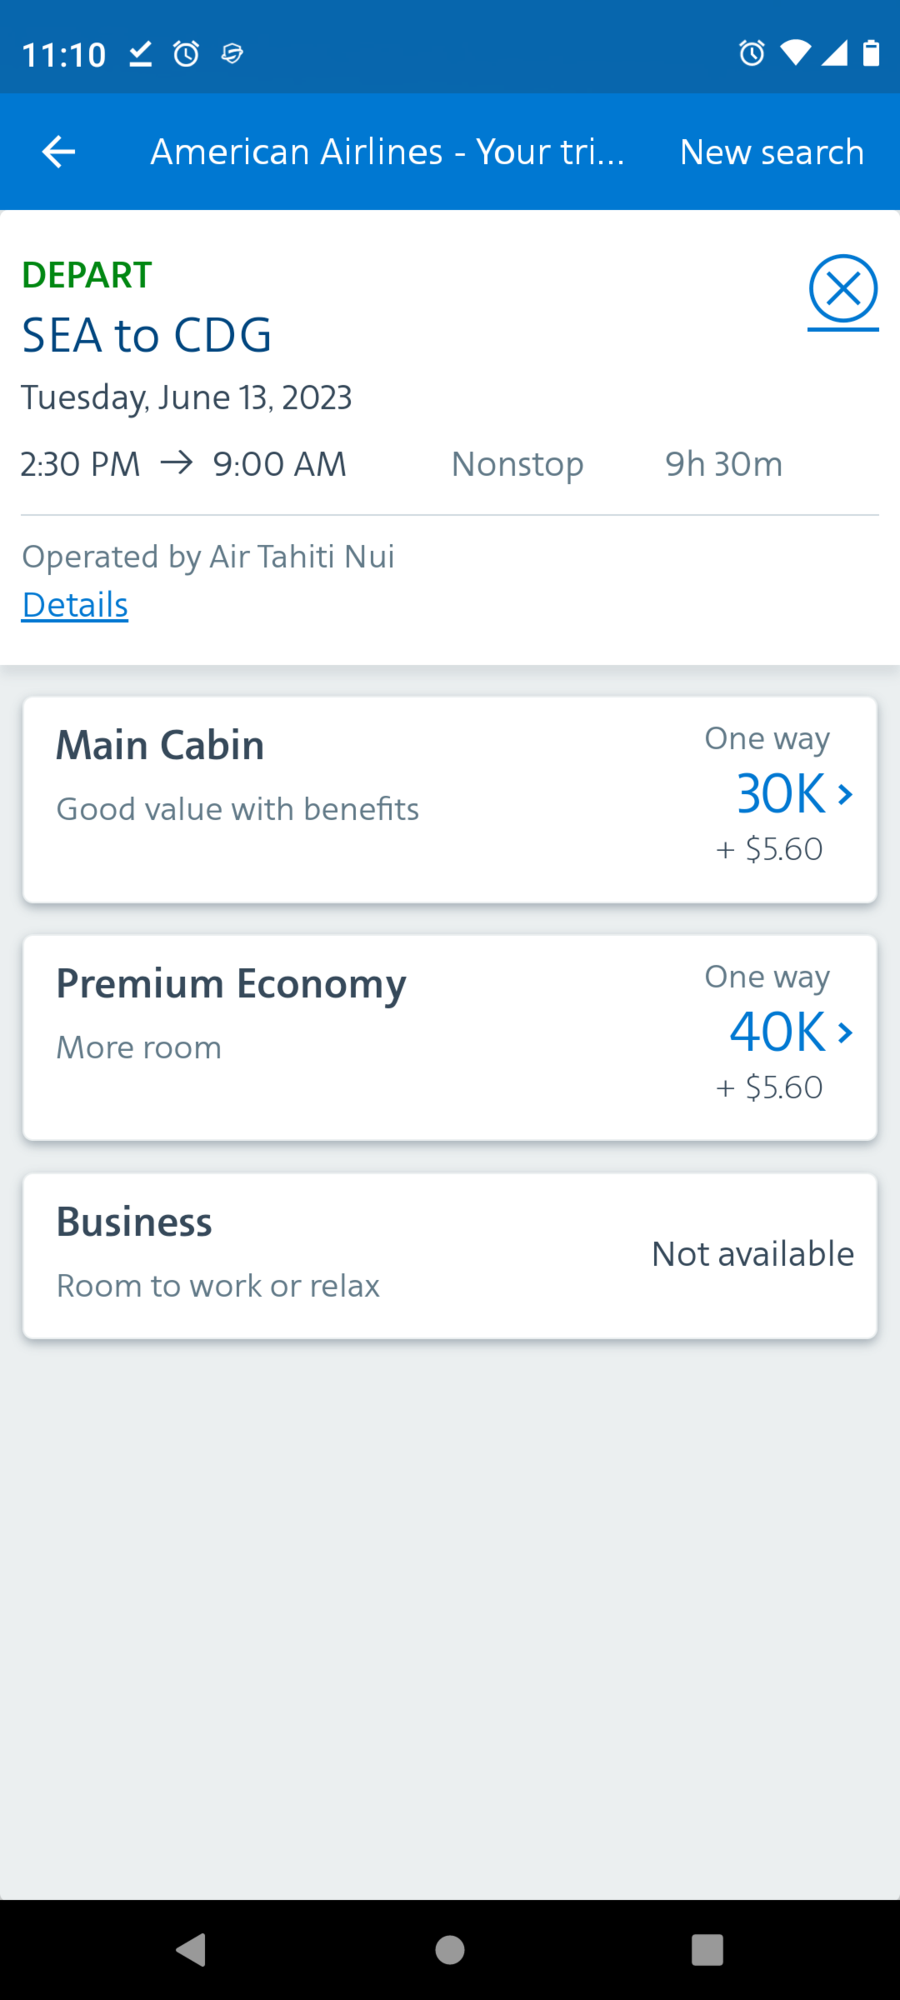Expand the 30K Main Cabin fare chevron
The height and width of the screenshot is (2000, 900).
click(845, 794)
